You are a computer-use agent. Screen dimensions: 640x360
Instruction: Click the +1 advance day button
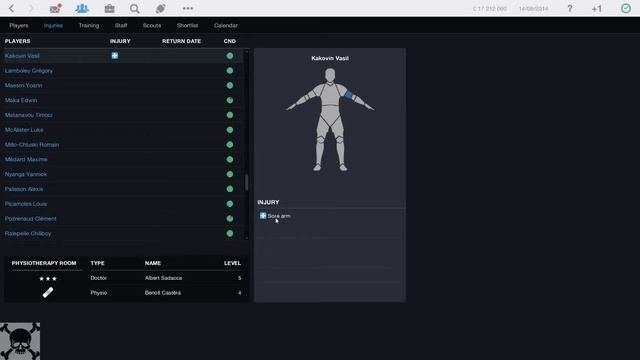597,9
